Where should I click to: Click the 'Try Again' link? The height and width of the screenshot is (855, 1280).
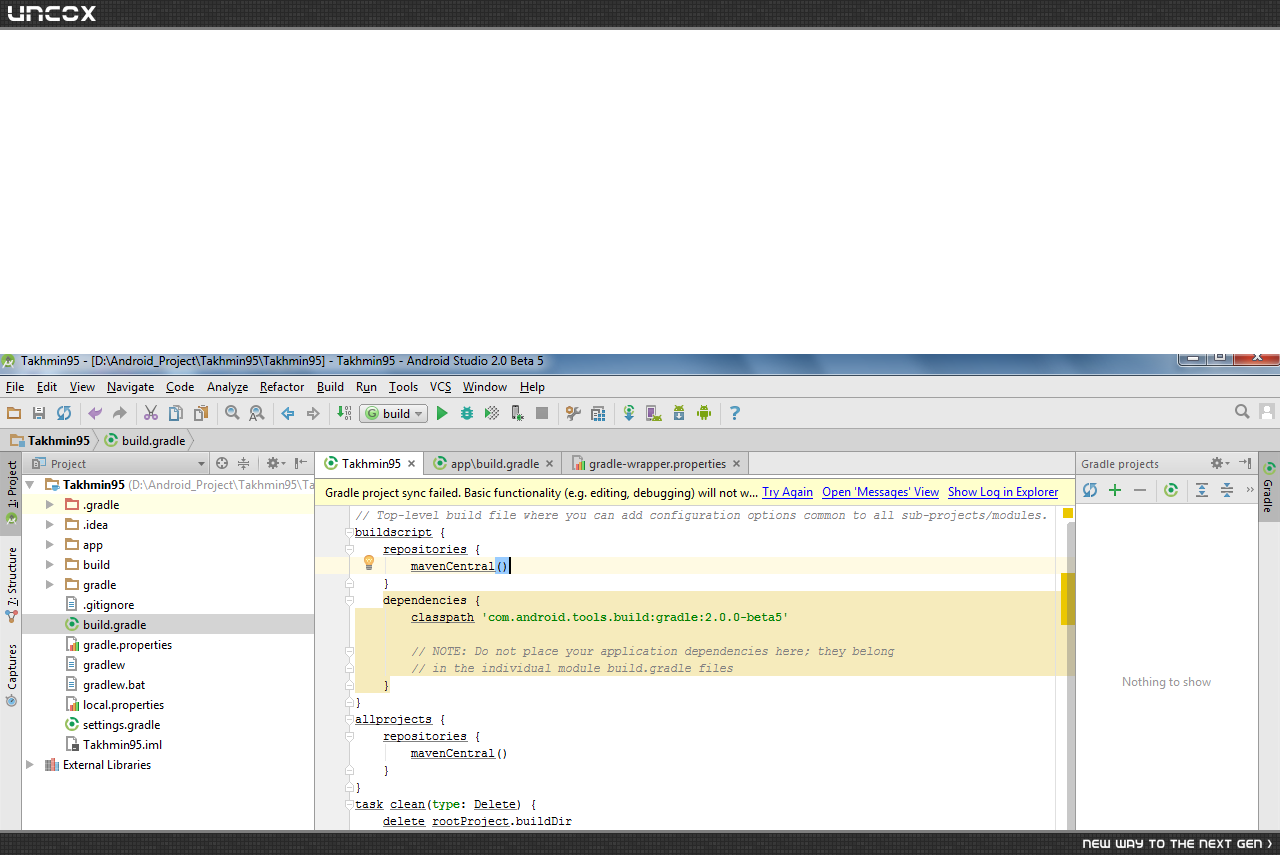point(788,492)
